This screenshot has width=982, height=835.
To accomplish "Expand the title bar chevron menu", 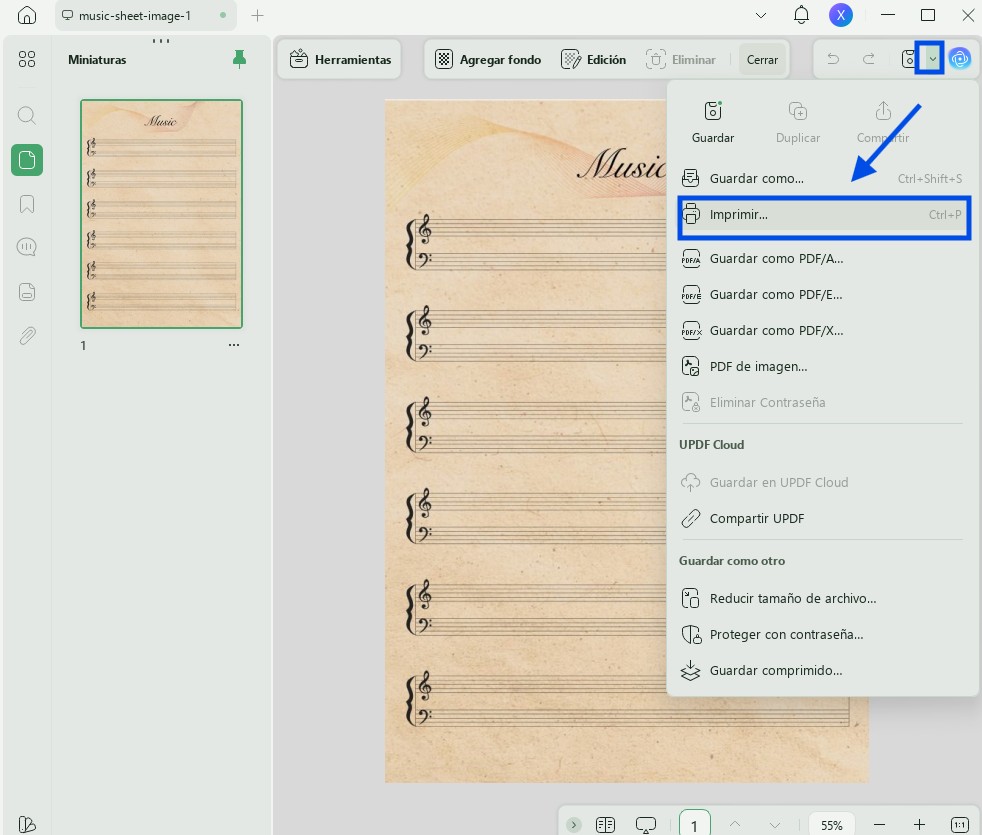I will tap(761, 15).
